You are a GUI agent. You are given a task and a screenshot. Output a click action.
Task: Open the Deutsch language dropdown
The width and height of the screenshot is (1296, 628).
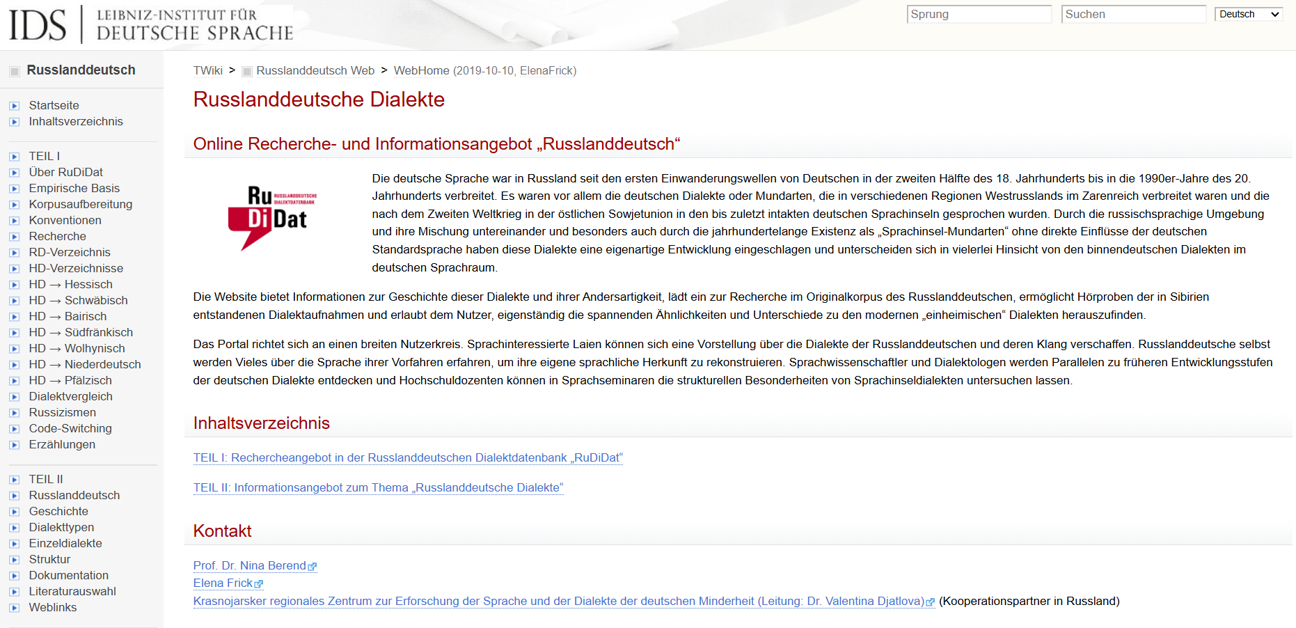pyautogui.click(x=1247, y=13)
